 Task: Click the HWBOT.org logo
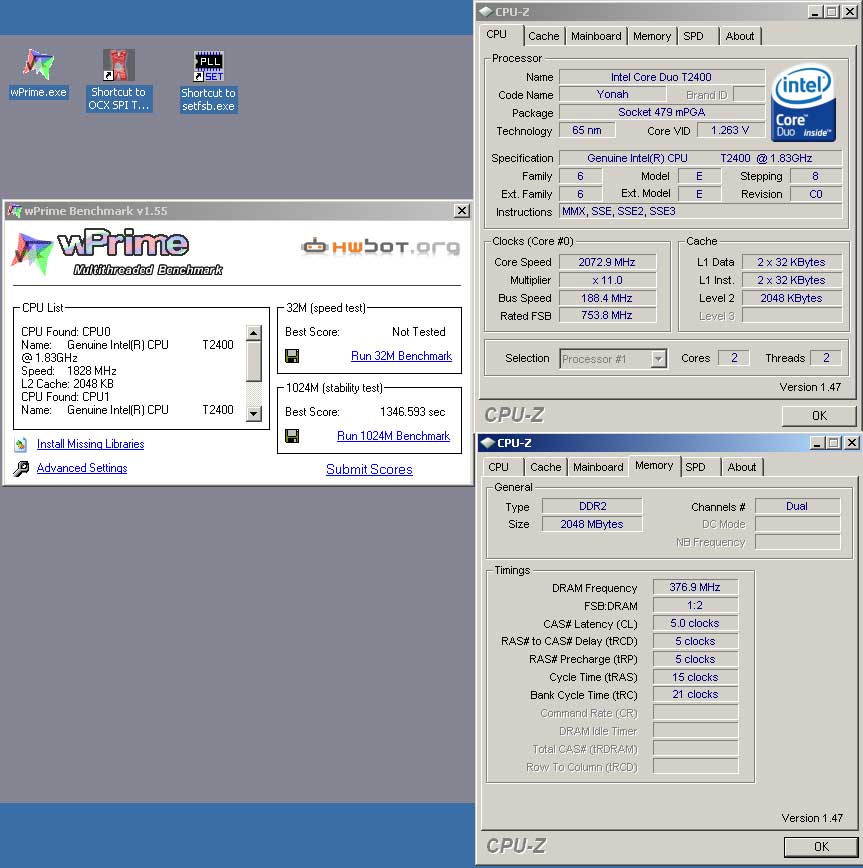pos(381,246)
